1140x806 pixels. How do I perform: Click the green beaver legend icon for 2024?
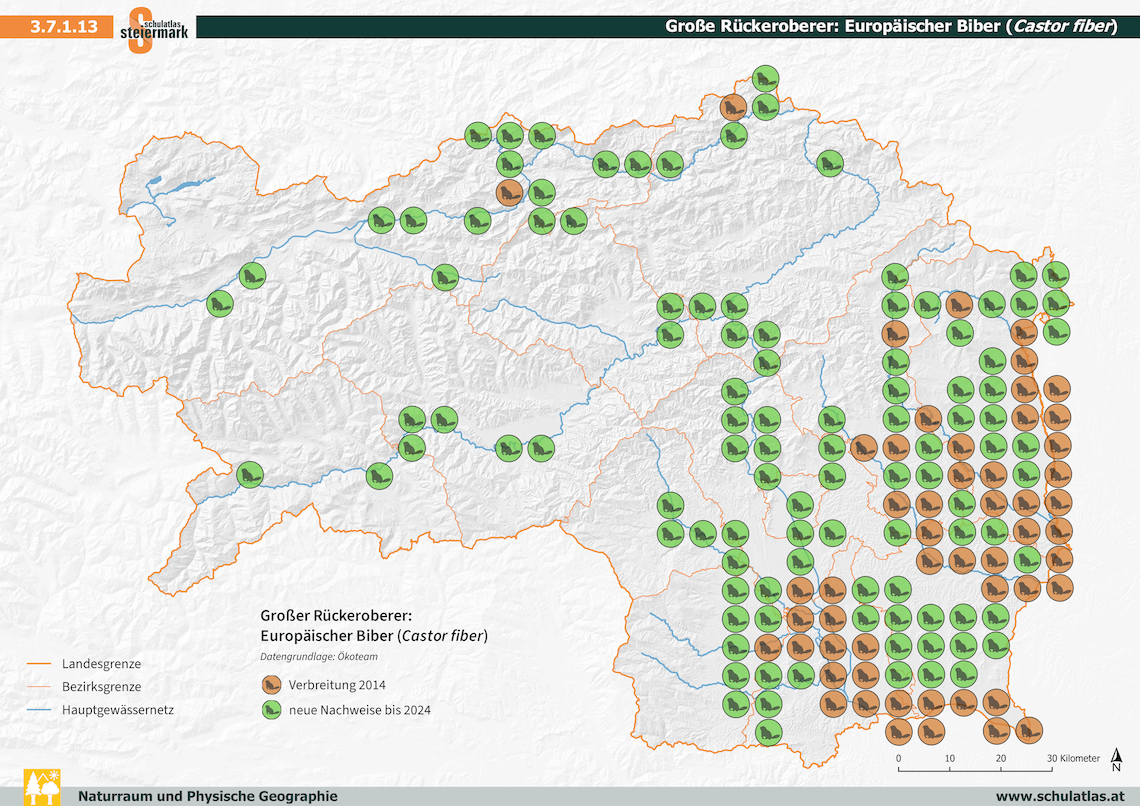tap(272, 711)
